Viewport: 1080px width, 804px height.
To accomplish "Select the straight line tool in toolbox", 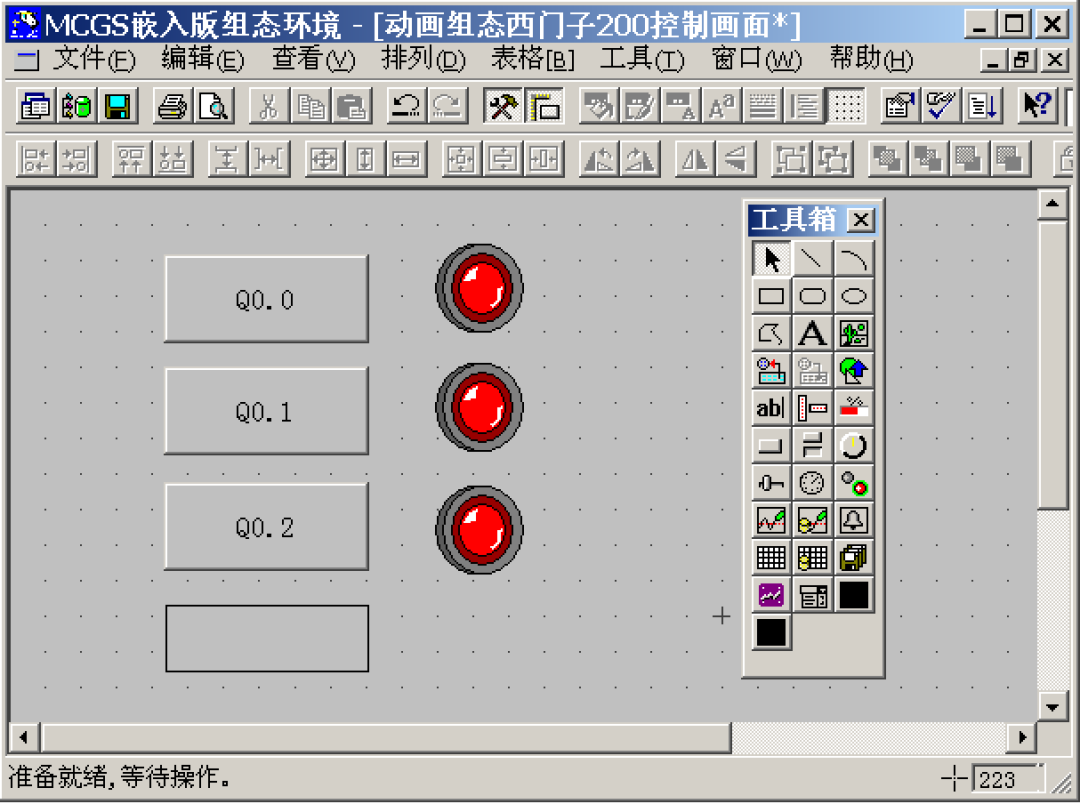I will tap(813, 259).
